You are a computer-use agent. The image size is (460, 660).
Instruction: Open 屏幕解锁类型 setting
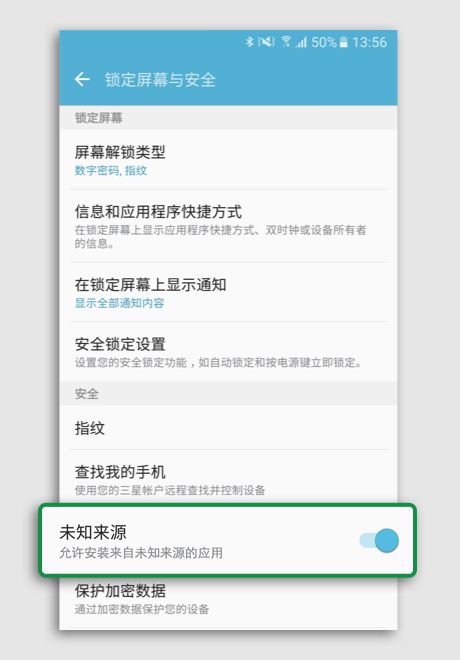tap(228, 160)
